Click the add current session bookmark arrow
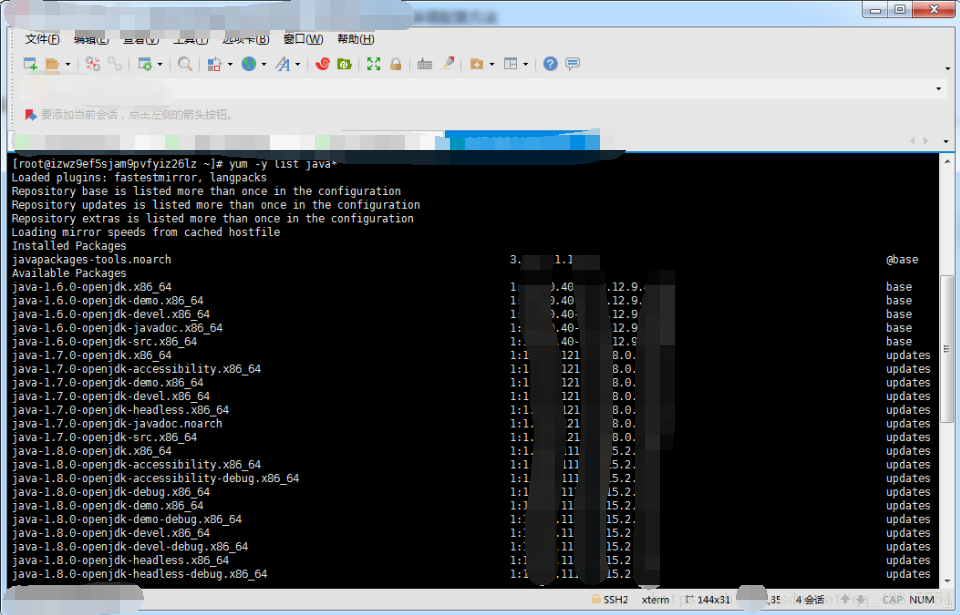The width and height of the screenshot is (960, 615). (31, 115)
